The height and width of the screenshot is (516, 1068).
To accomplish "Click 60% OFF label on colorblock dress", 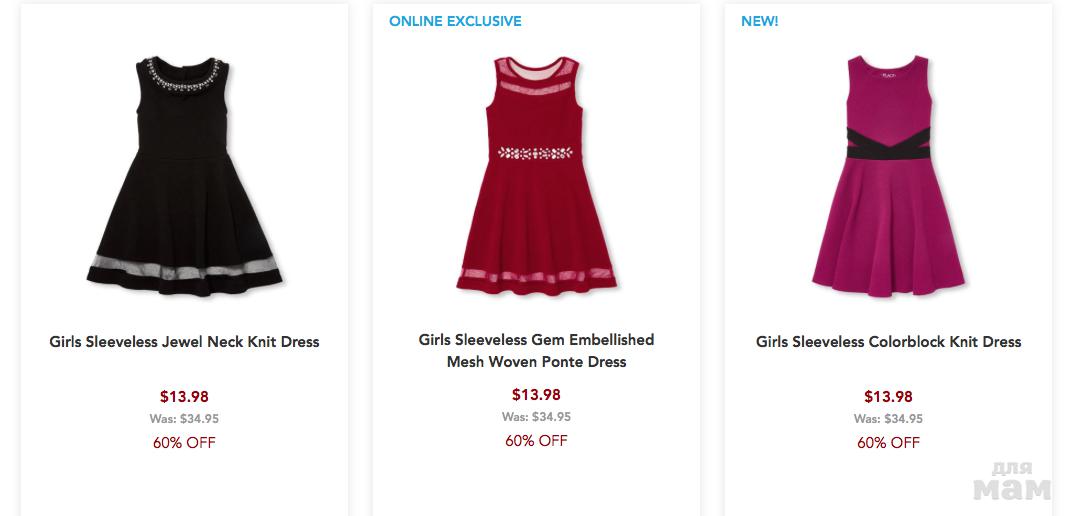I will (x=888, y=443).
